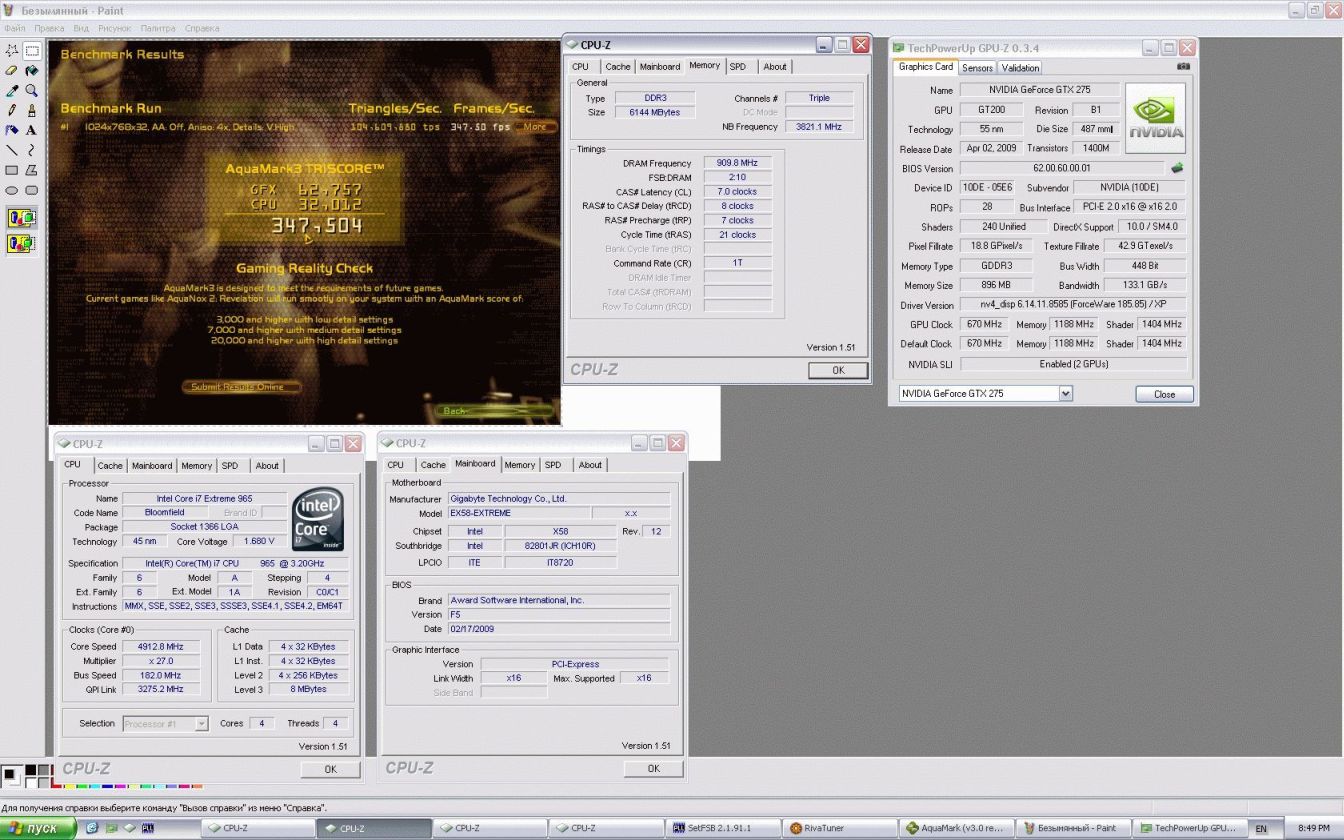Viewport: 1344px width, 840px height.
Task: Click the GPU-Z screenshot camera icon
Action: click(x=1184, y=67)
